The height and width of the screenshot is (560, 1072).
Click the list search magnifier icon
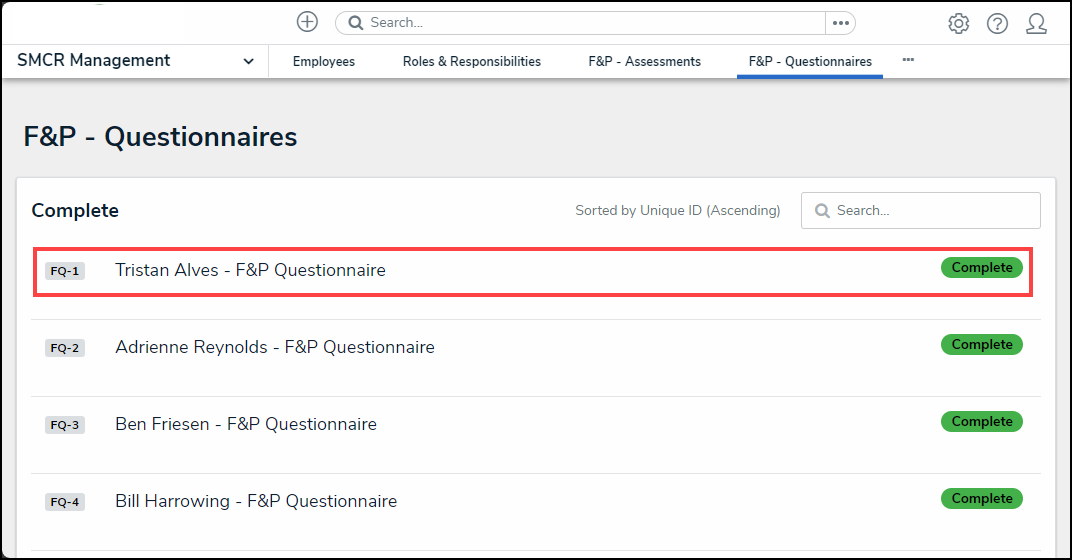(822, 211)
